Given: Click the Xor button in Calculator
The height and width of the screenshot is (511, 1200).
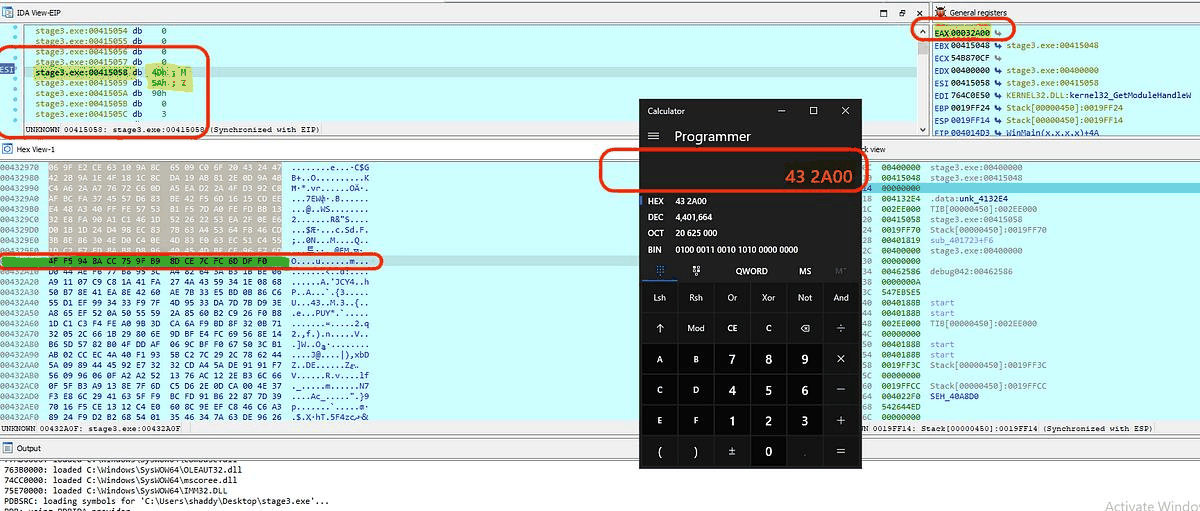Looking at the screenshot, I should point(769,297).
